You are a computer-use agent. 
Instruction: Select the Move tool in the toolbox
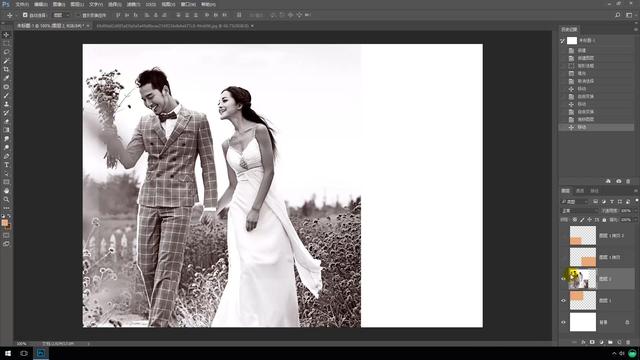[x=6, y=35]
